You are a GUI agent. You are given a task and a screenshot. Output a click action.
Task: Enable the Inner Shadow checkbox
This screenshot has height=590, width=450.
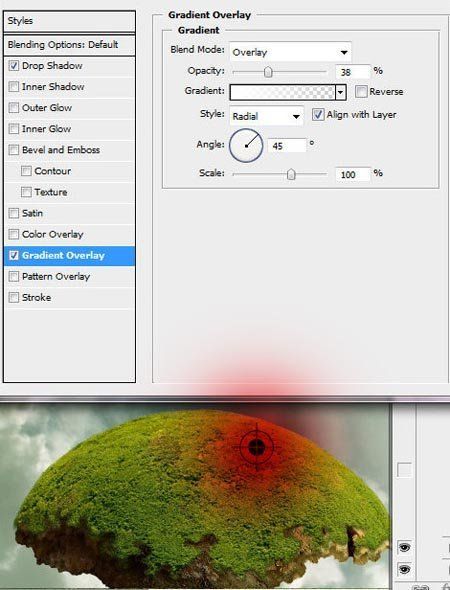[14, 87]
